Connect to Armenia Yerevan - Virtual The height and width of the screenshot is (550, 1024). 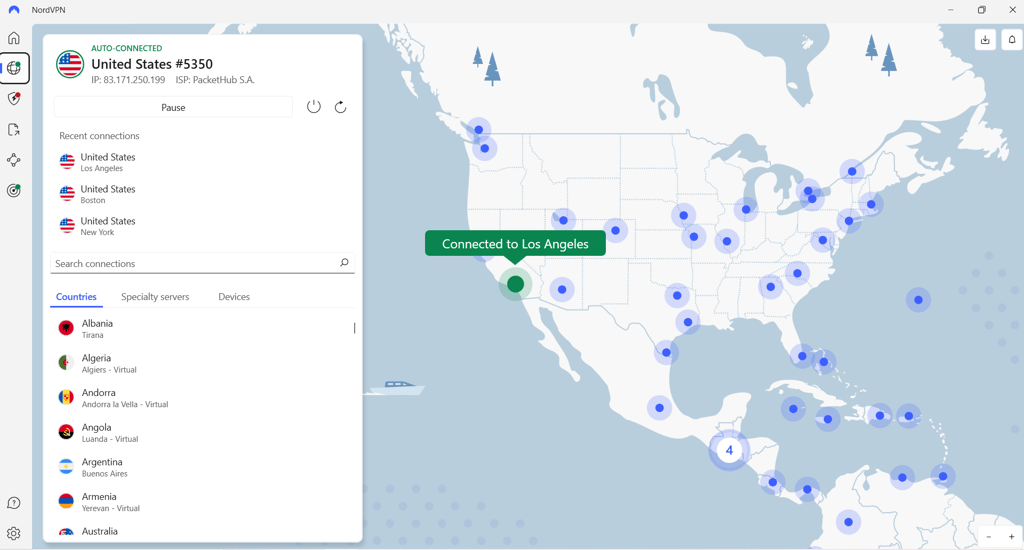click(x=201, y=501)
